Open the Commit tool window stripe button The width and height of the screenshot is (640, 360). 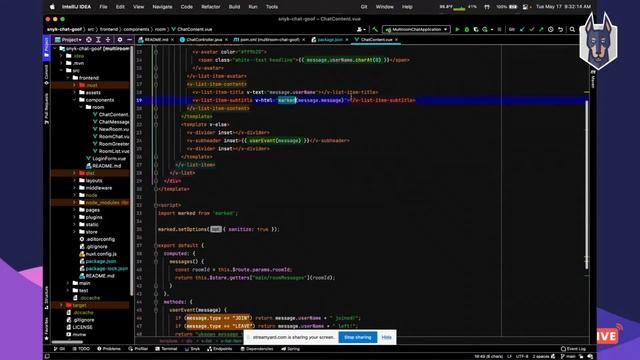pyautogui.click(x=46, y=75)
